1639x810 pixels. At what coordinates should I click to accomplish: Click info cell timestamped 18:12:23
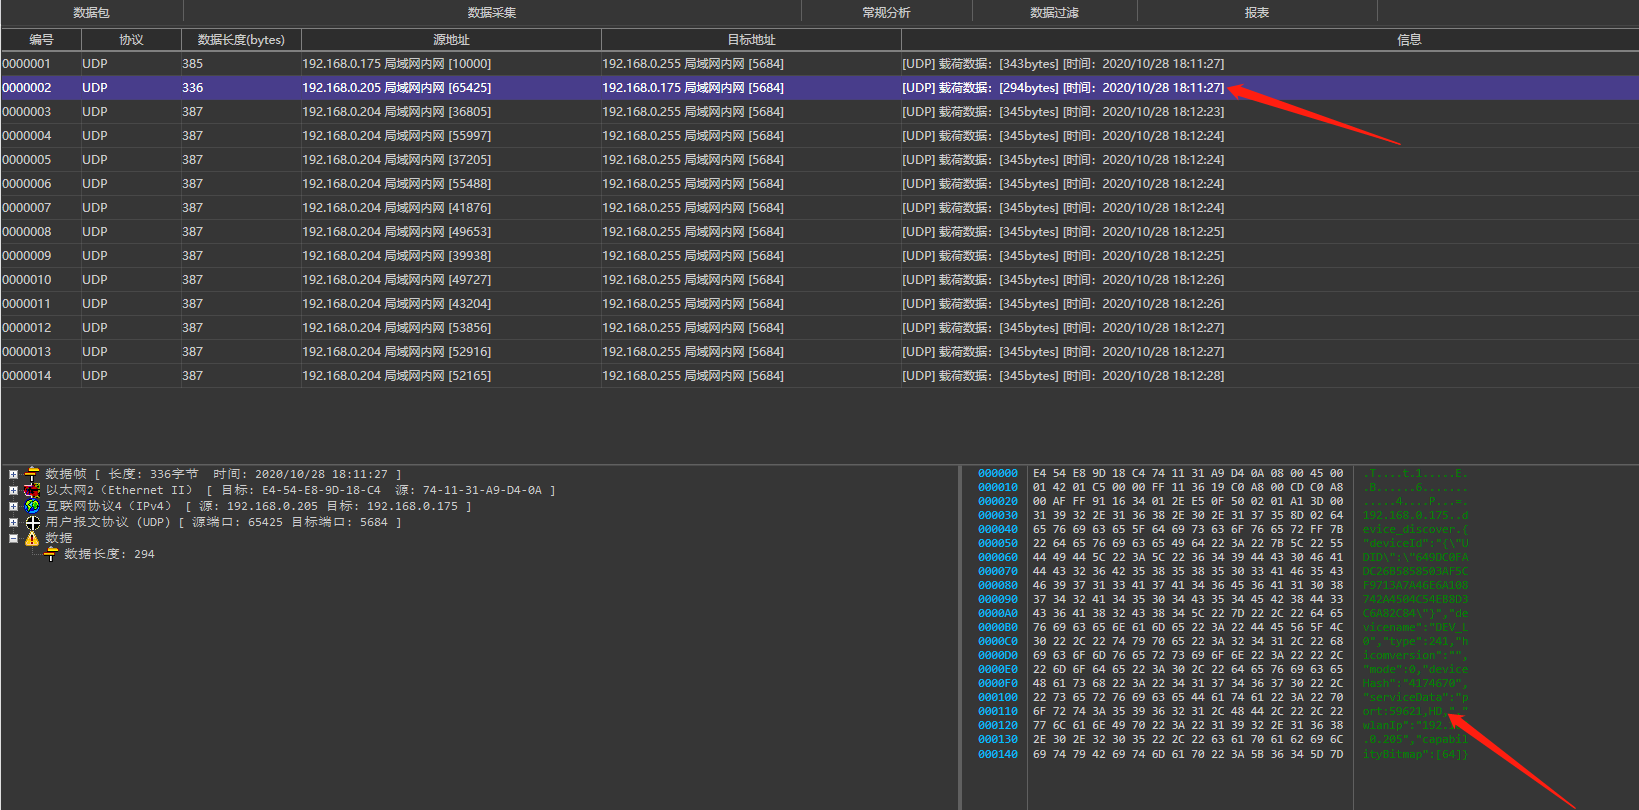pyautogui.click(x=1063, y=112)
